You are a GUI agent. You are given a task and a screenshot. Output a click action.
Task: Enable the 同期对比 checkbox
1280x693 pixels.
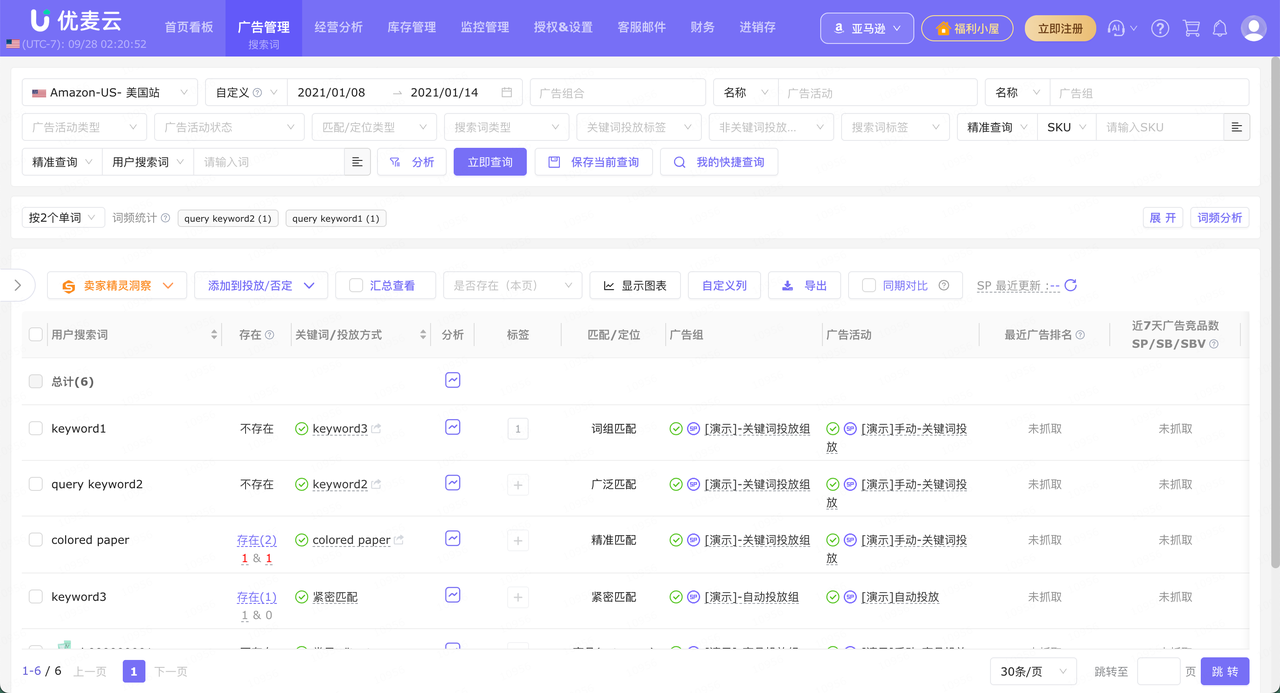click(x=869, y=285)
